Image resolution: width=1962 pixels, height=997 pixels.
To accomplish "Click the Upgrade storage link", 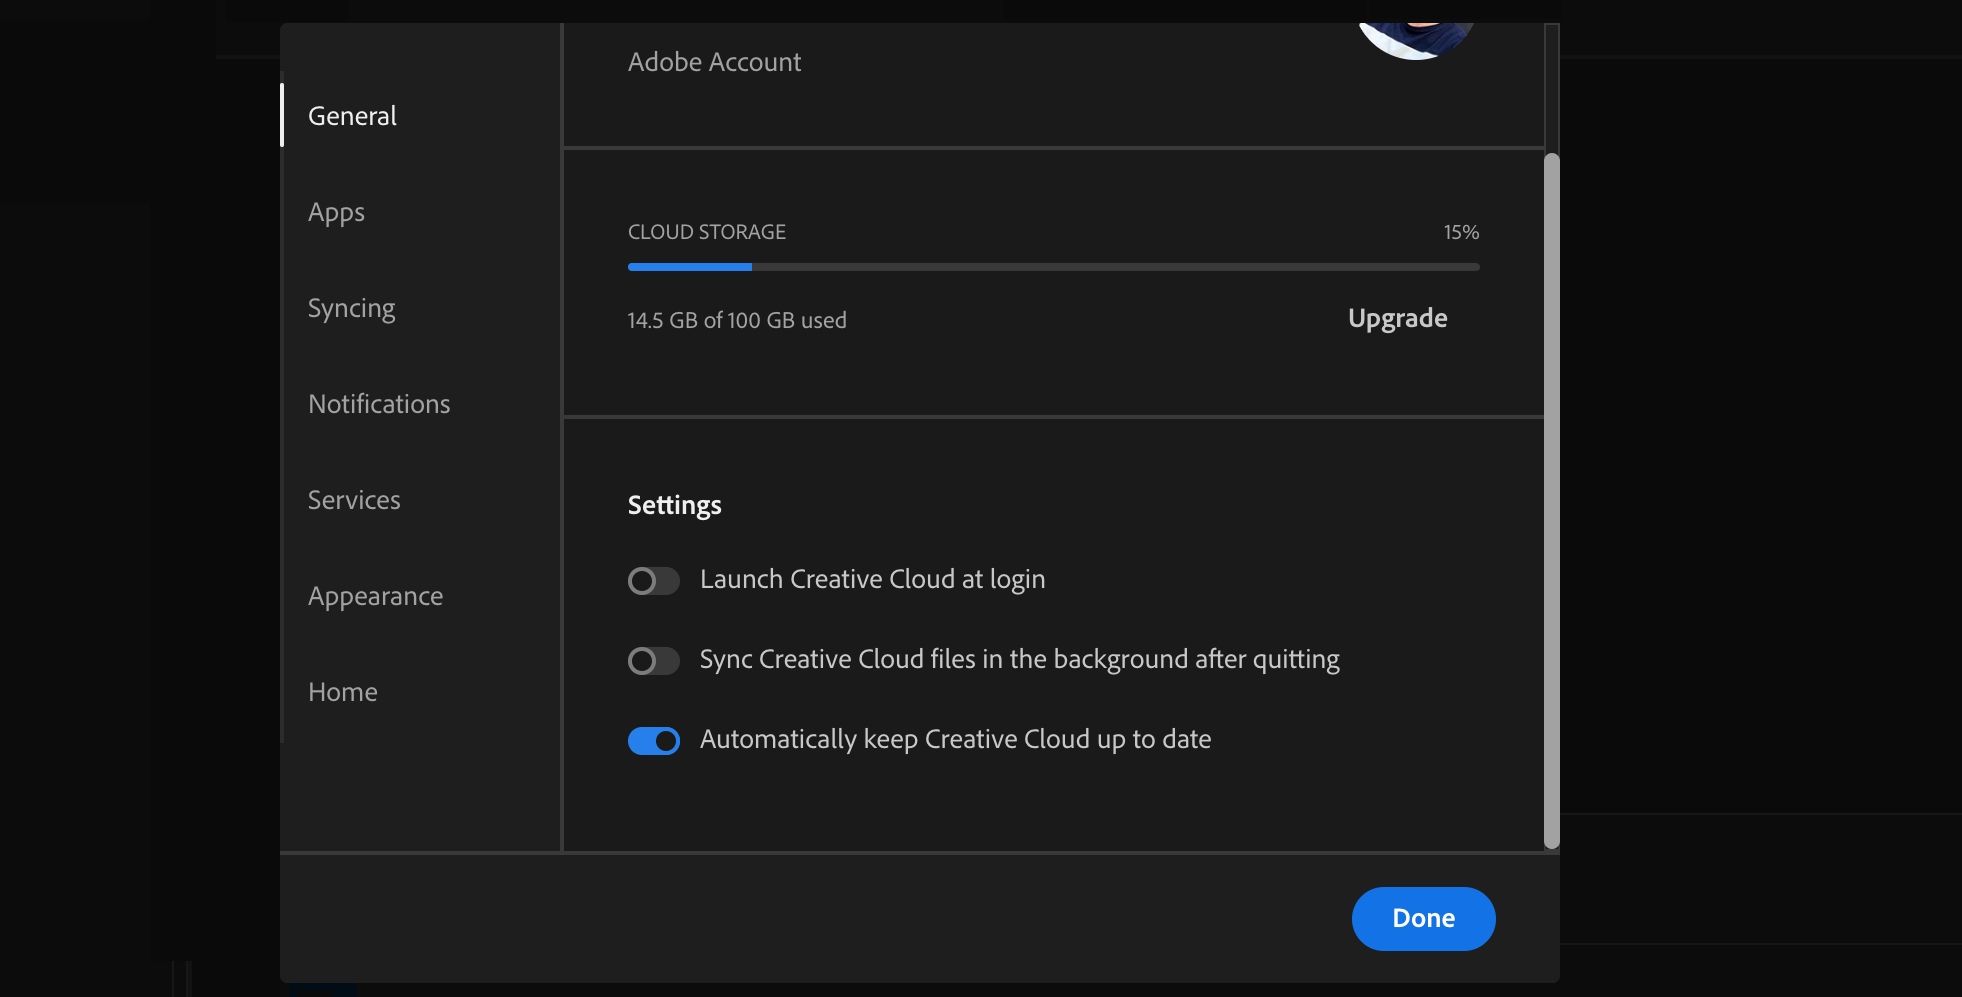I will 1397,318.
